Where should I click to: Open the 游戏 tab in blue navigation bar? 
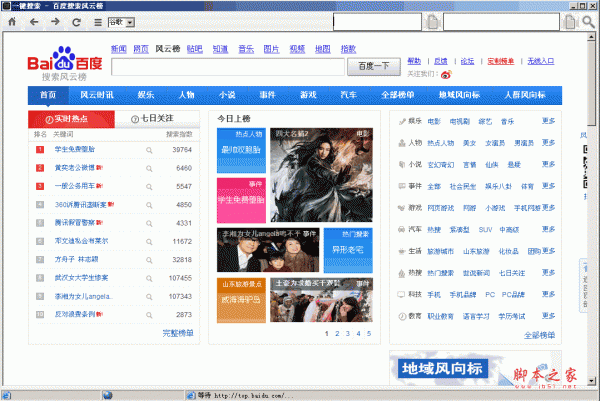[308, 95]
